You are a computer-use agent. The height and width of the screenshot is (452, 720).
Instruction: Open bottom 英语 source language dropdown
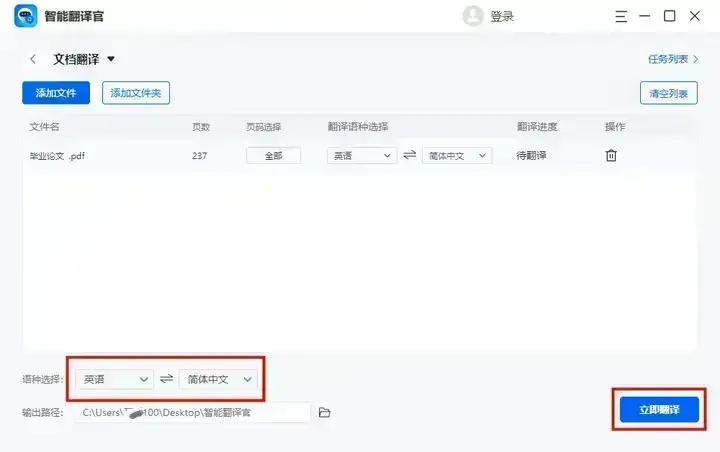(x=116, y=380)
